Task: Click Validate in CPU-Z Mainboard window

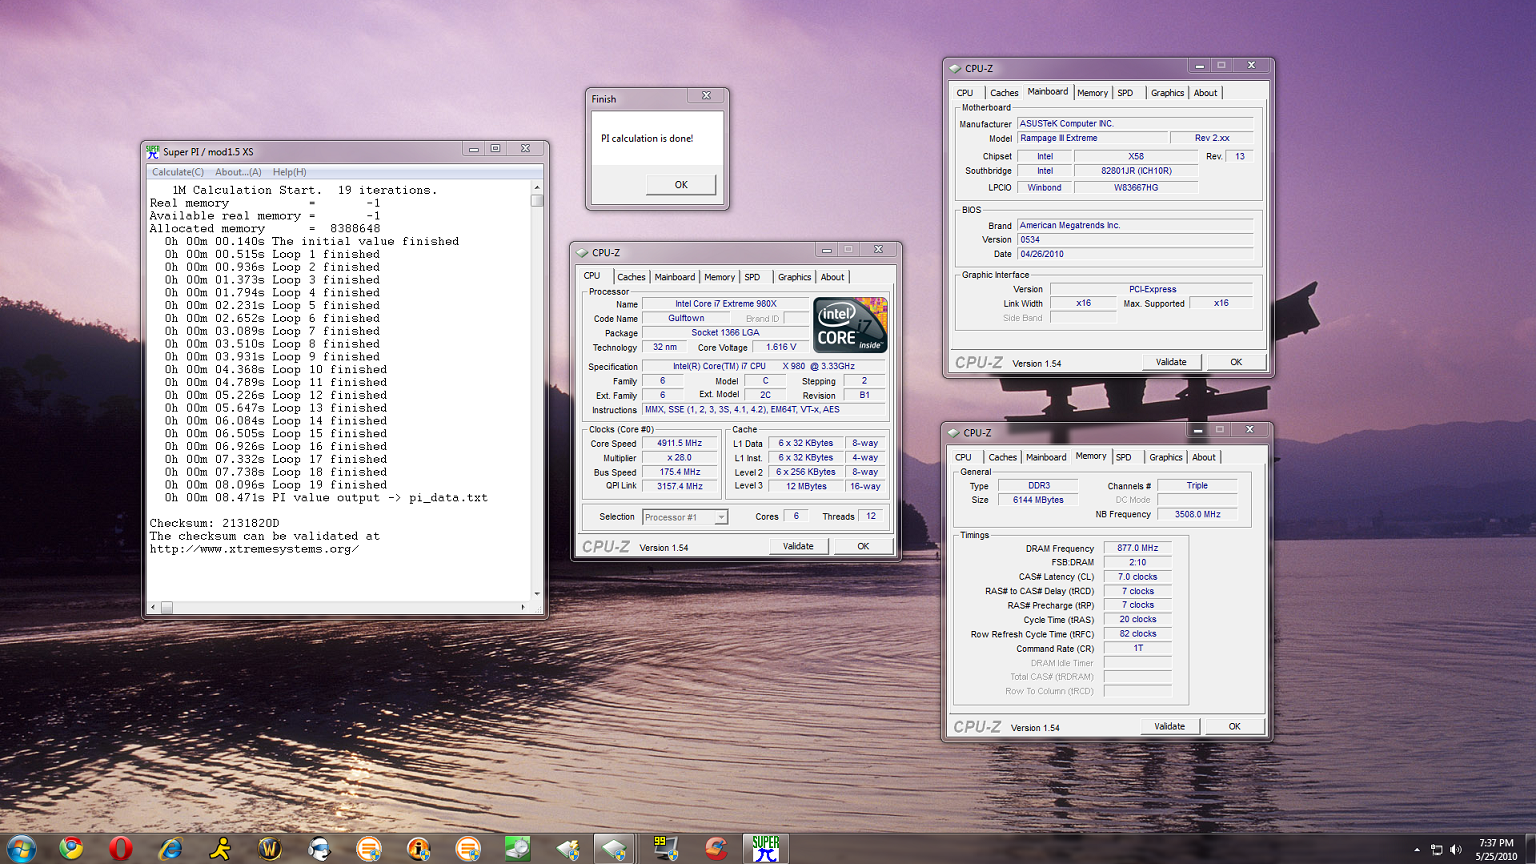Action: tap(1171, 362)
